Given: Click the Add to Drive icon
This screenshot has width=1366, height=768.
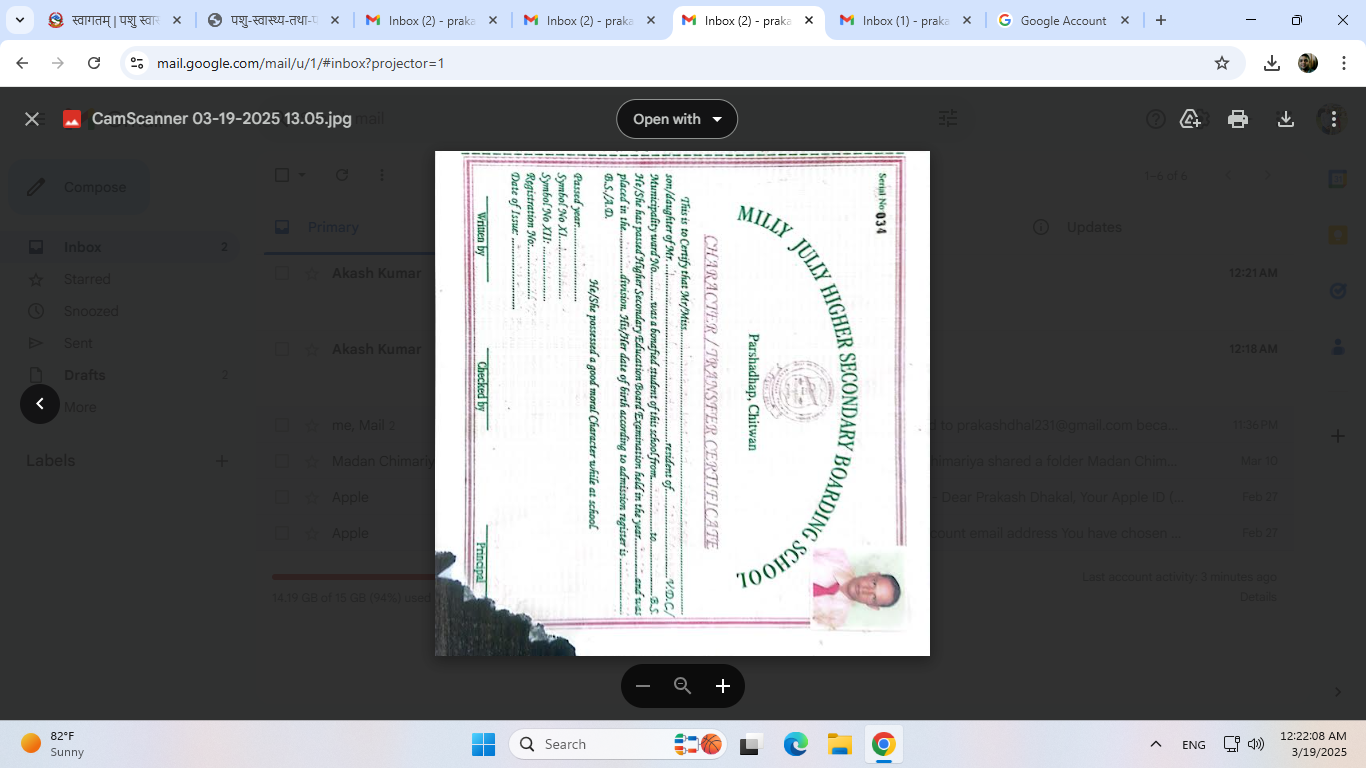Looking at the screenshot, I should [x=1190, y=119].
